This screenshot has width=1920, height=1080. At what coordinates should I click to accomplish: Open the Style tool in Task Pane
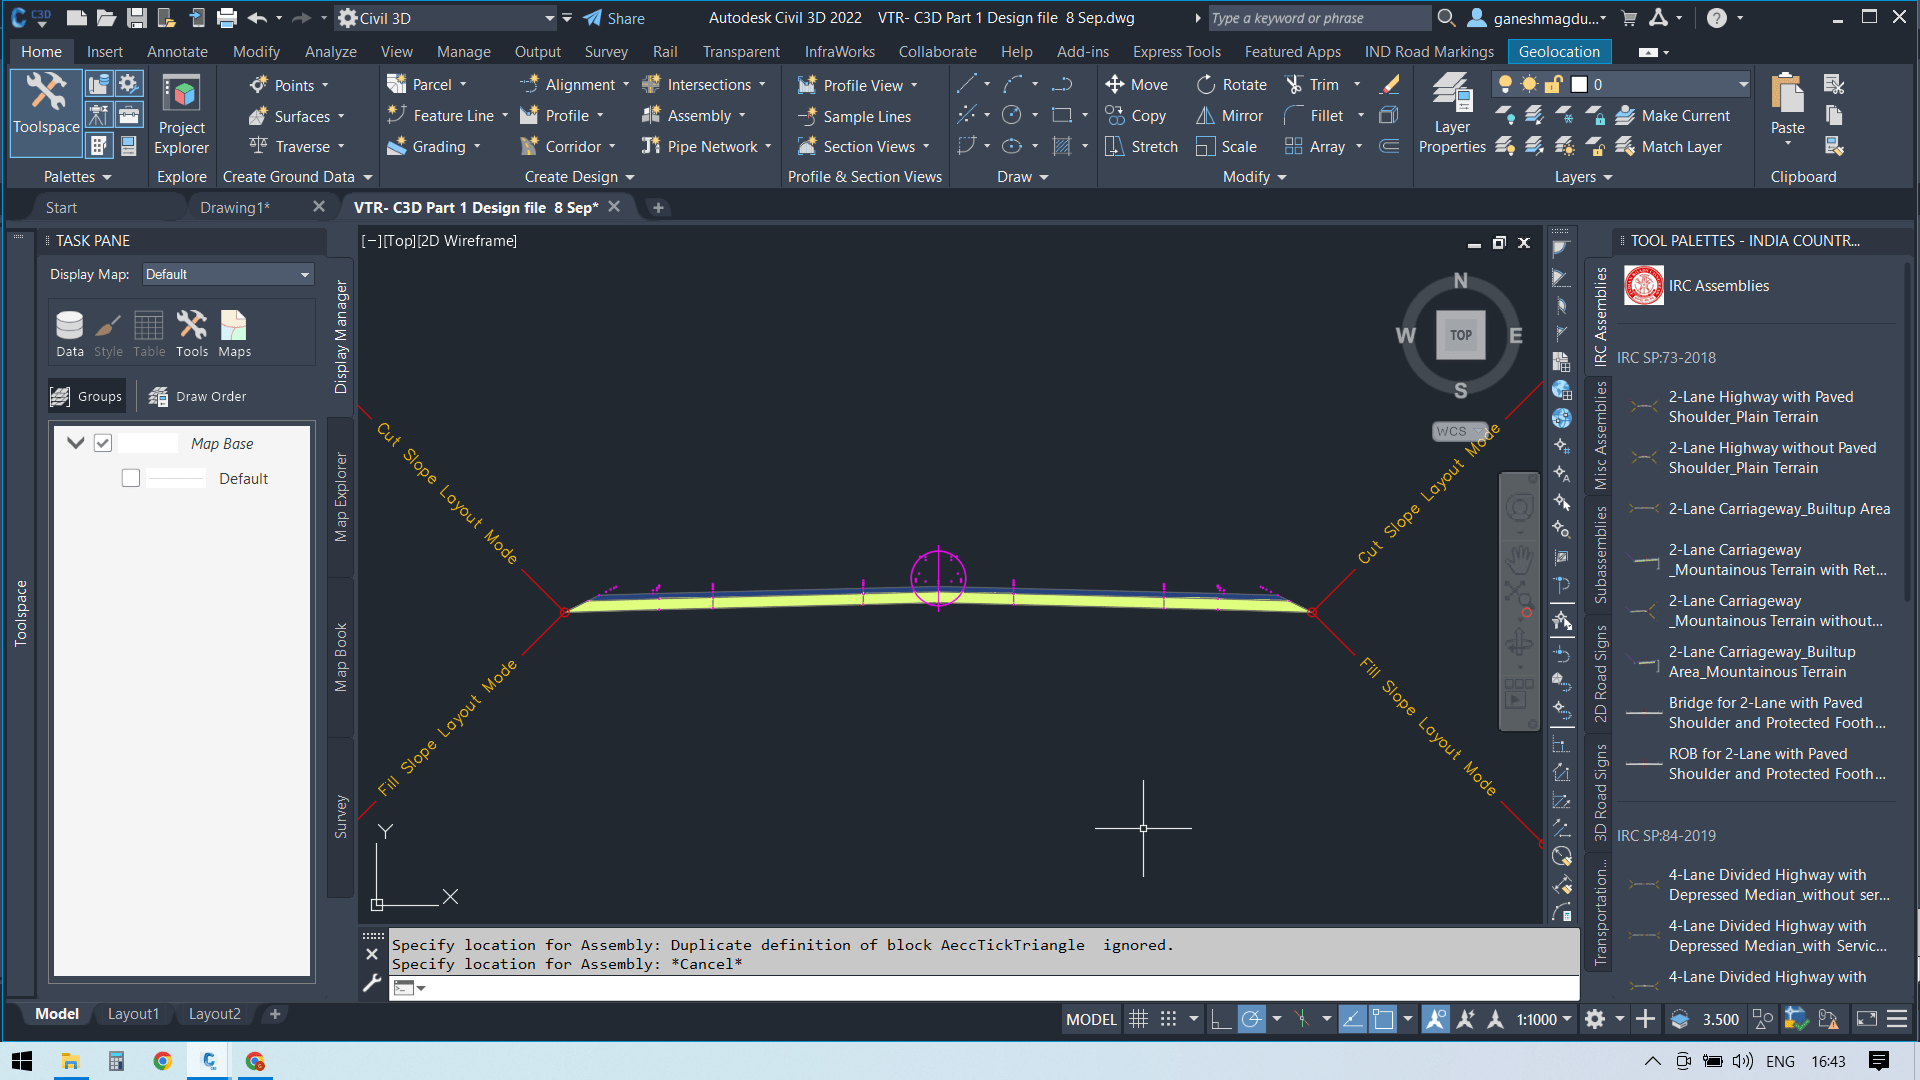(x=107, y=332)
